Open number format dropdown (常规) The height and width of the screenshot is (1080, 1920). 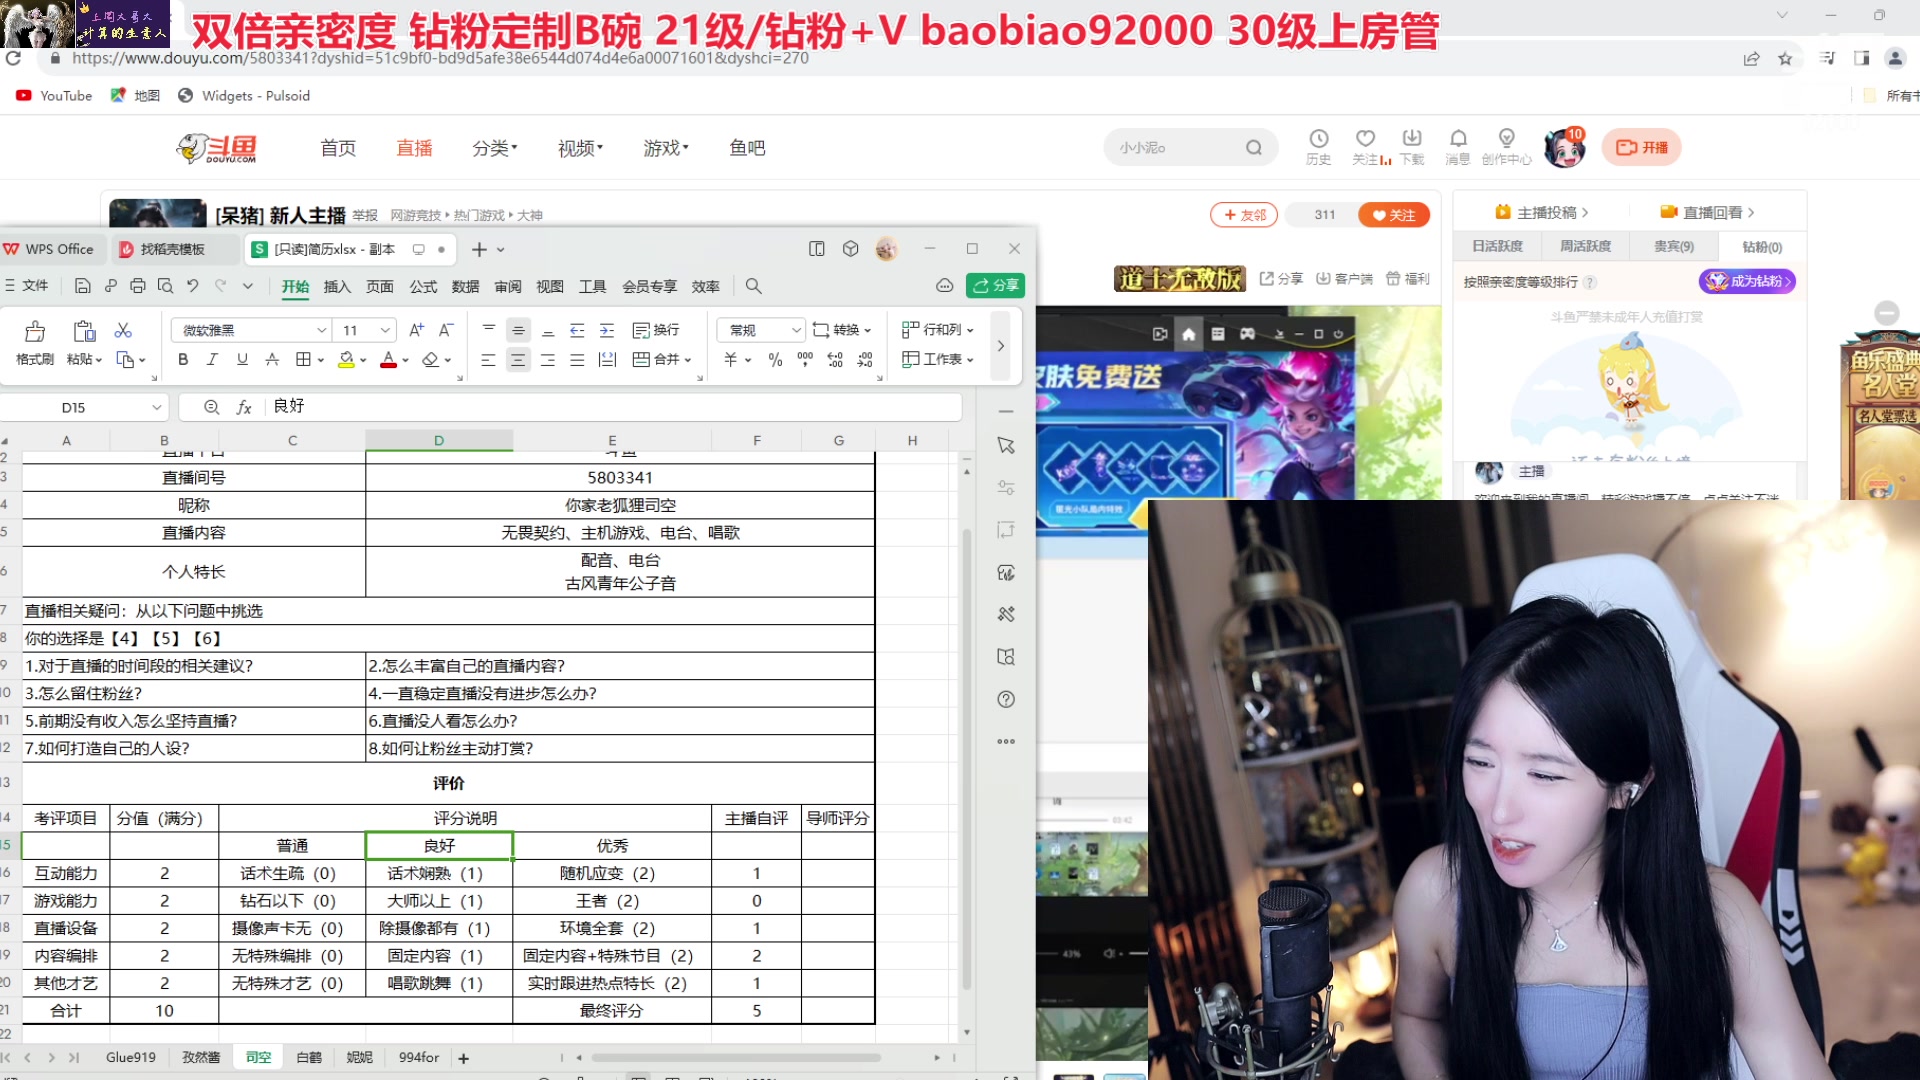coord(797,330)
